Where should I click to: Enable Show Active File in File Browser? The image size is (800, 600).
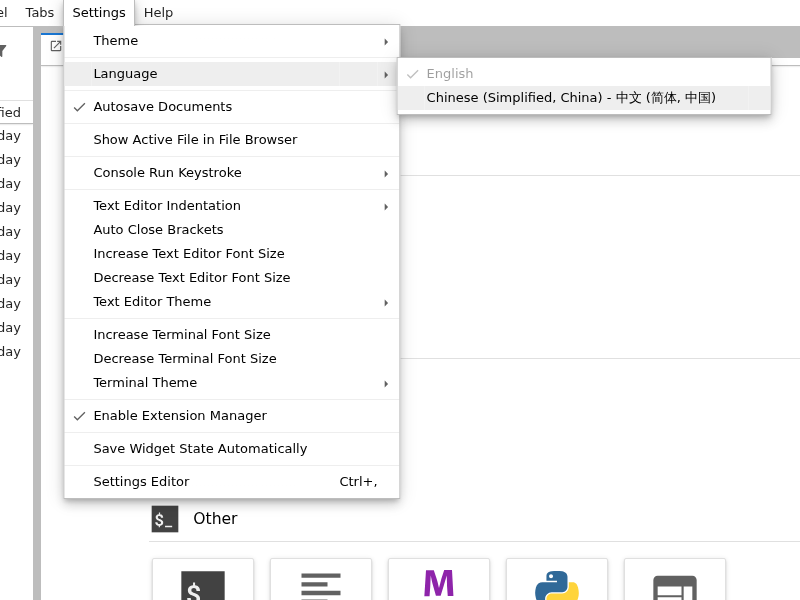coord(232,140)
